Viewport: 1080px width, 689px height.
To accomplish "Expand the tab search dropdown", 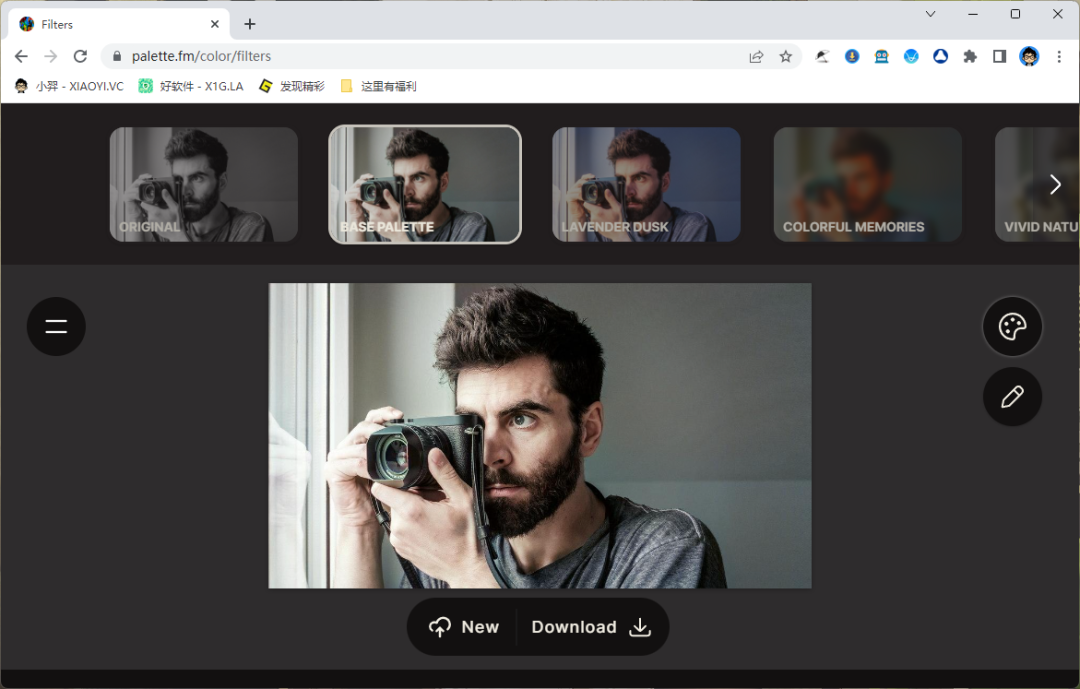I will pyautogui.click(x=930, y=14).
